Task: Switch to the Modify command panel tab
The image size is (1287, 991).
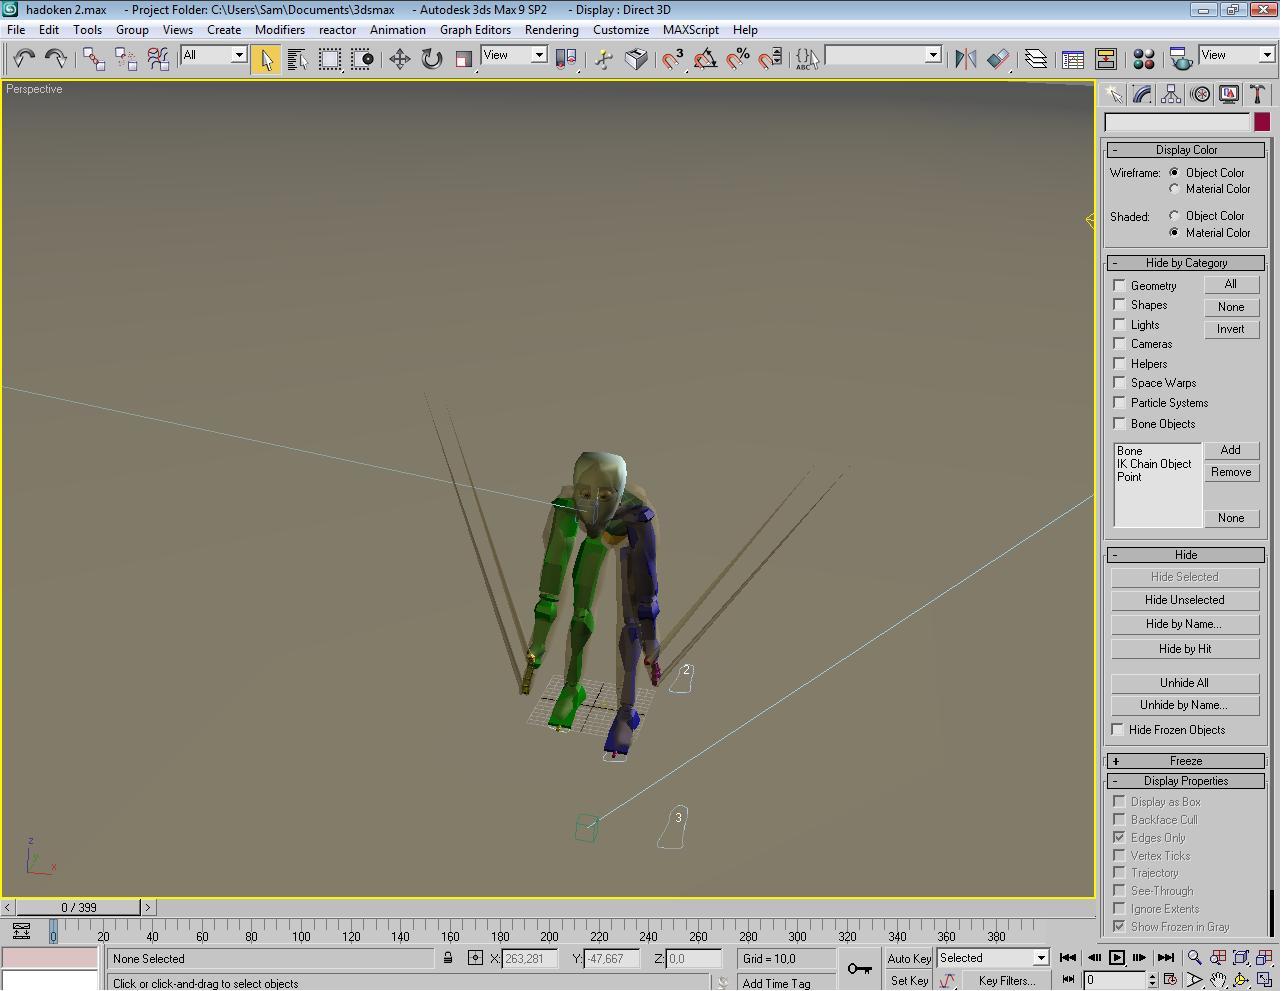Action: point(1142,95)
